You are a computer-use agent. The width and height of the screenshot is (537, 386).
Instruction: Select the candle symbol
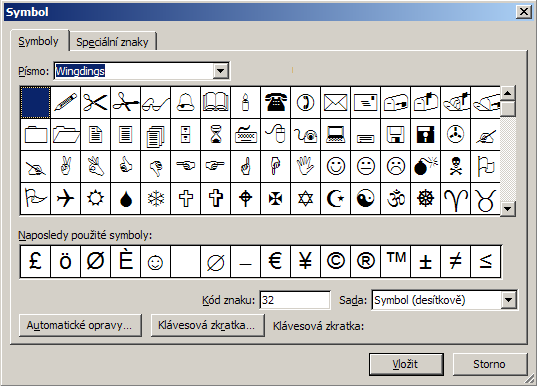[246, 102]
